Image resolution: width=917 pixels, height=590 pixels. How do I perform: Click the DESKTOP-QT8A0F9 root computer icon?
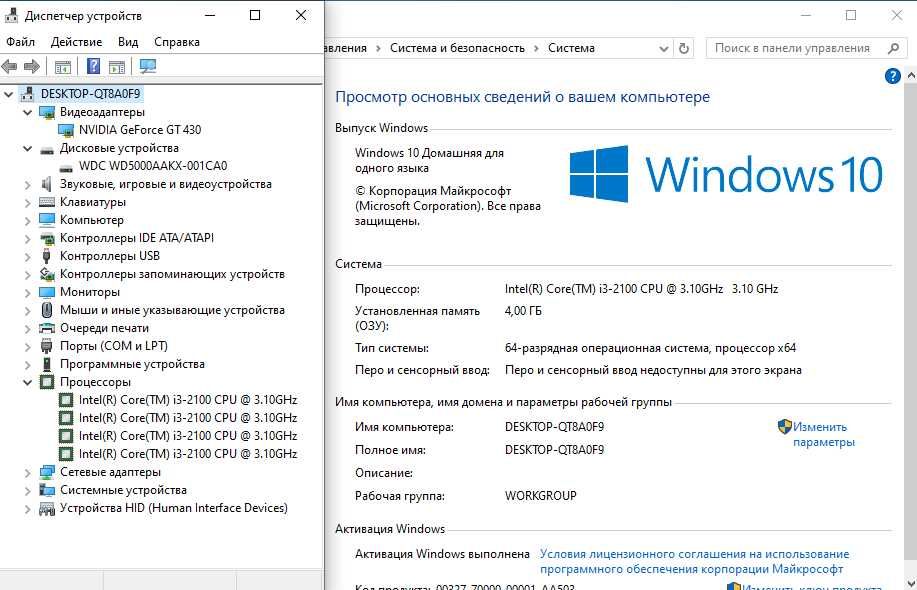click(27, 94)
